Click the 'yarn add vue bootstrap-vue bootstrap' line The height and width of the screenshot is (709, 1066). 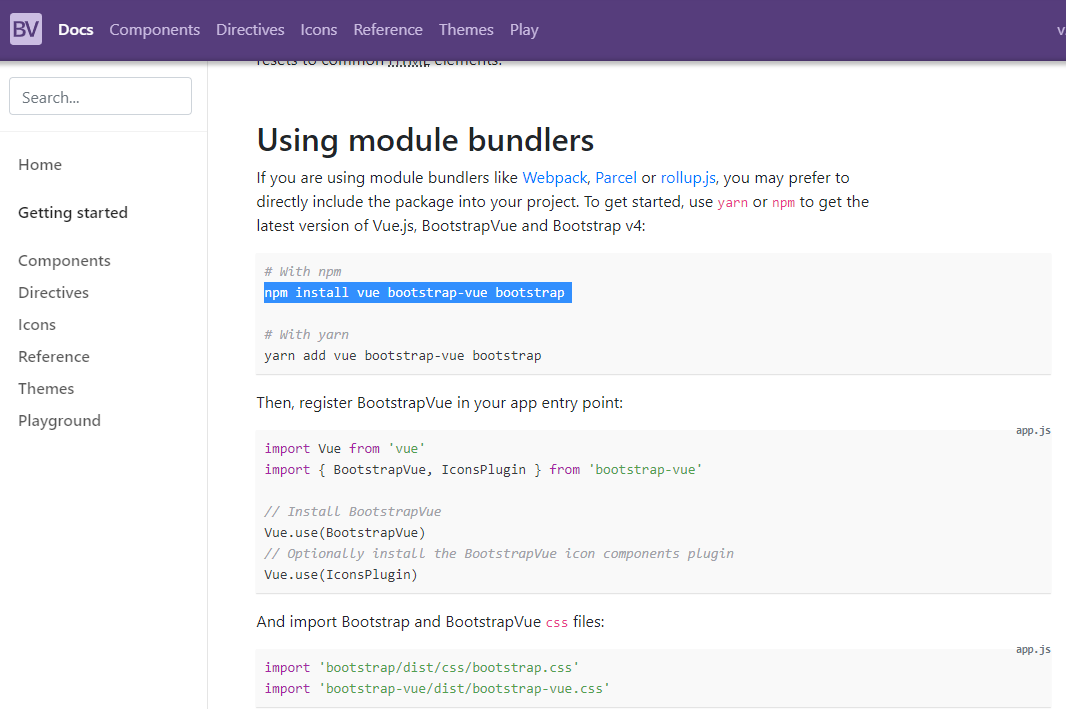click(402, 356)
